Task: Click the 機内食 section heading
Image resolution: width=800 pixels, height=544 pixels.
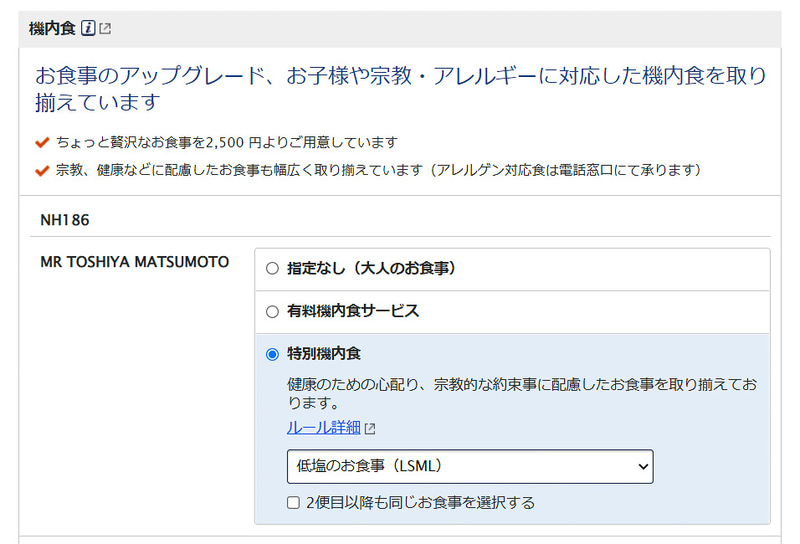Action: (52, 28)
